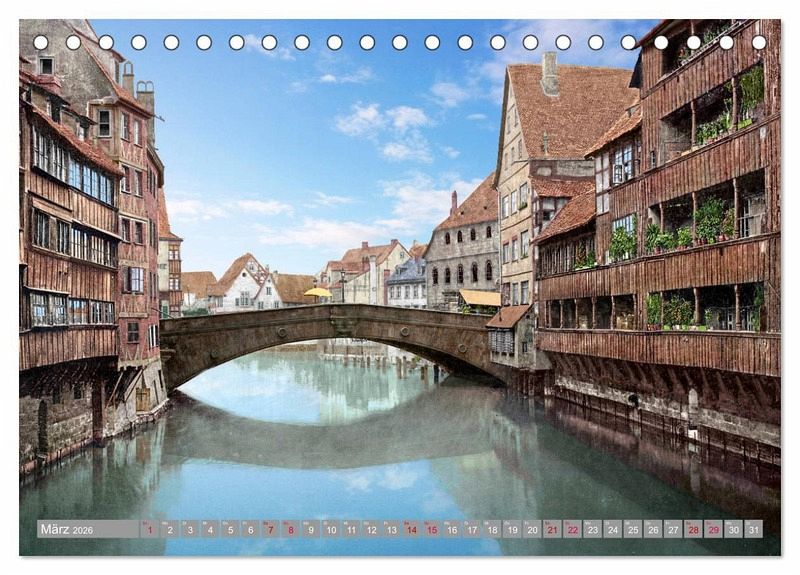Select day 20 in the calendar strip
Viewport: 800px width, 575px height.
(x=533, y=529)
